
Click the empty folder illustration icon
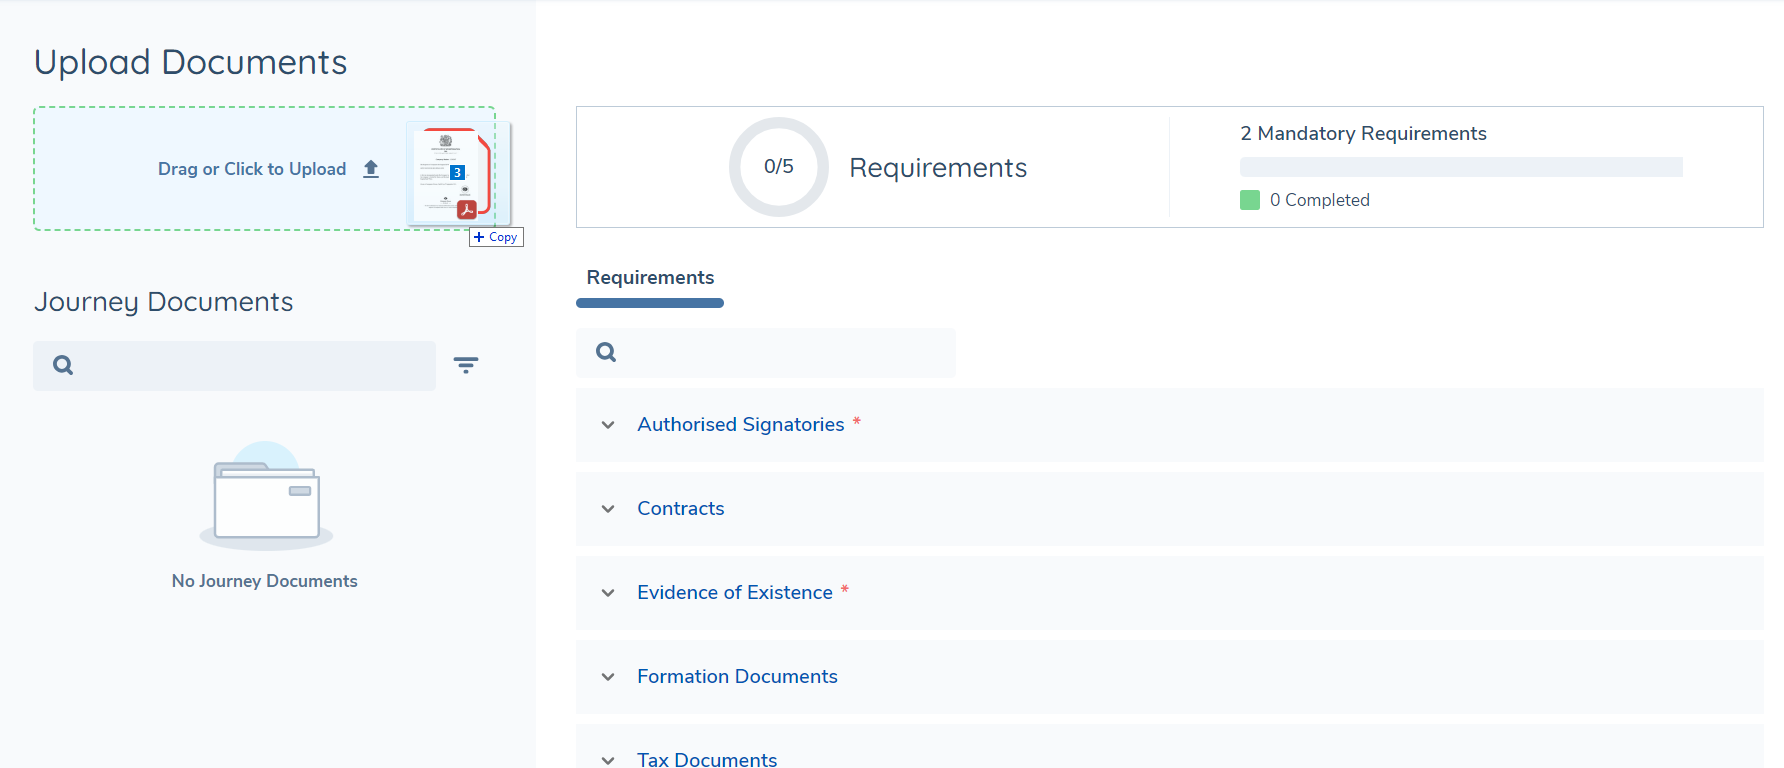[266, 498]
